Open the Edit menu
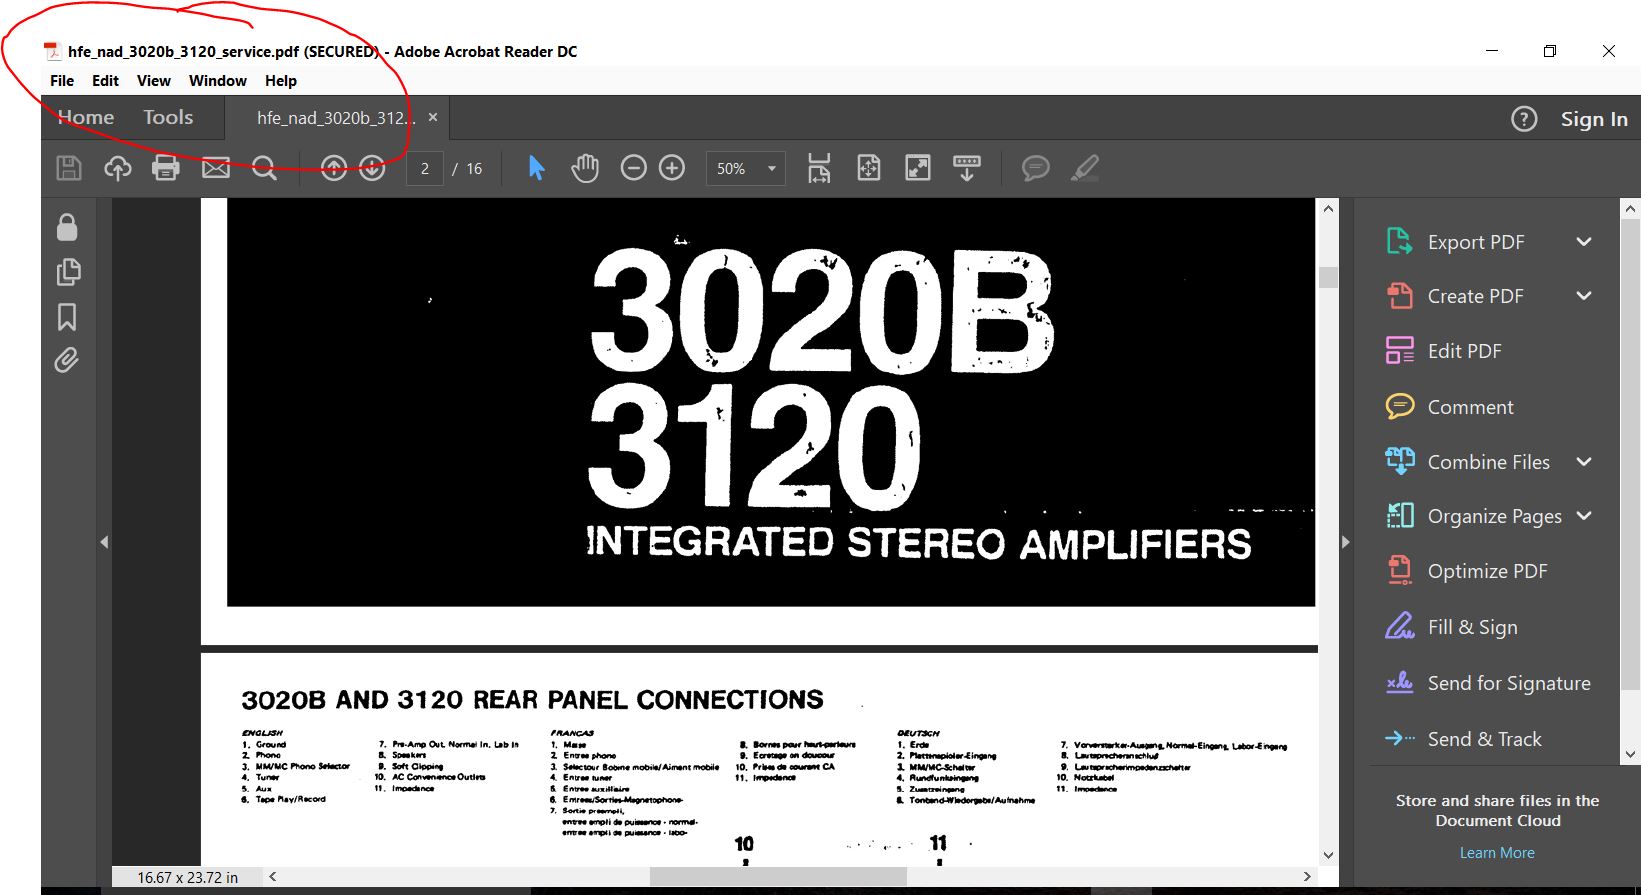This screenshot has height=895, width=1641. pyautogui.click(x=105, y=81)
